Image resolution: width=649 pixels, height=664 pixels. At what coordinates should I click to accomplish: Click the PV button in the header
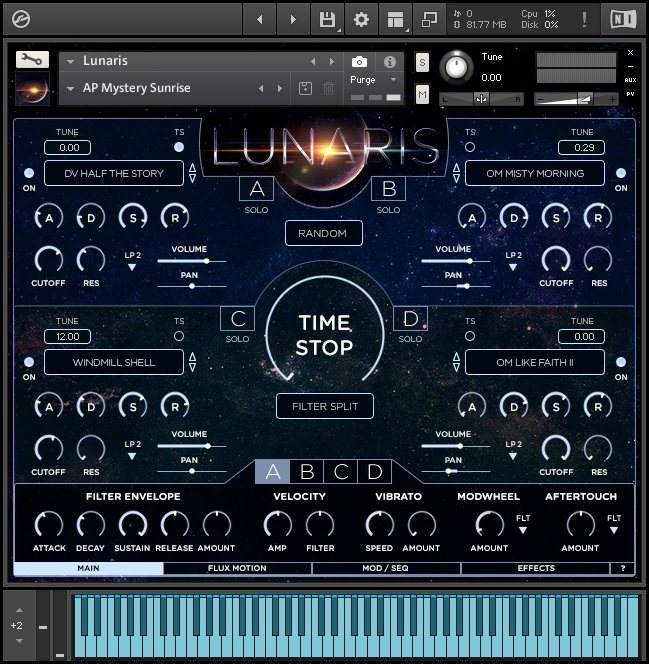pos(630,94)
